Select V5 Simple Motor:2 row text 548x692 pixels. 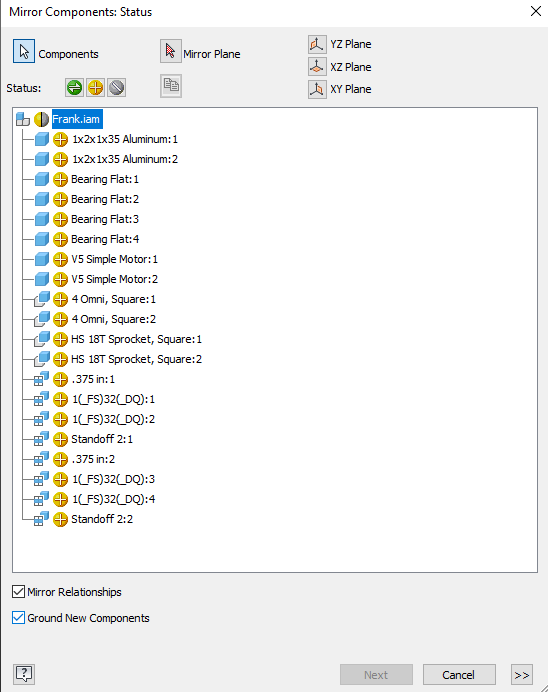tap(115, 279)
